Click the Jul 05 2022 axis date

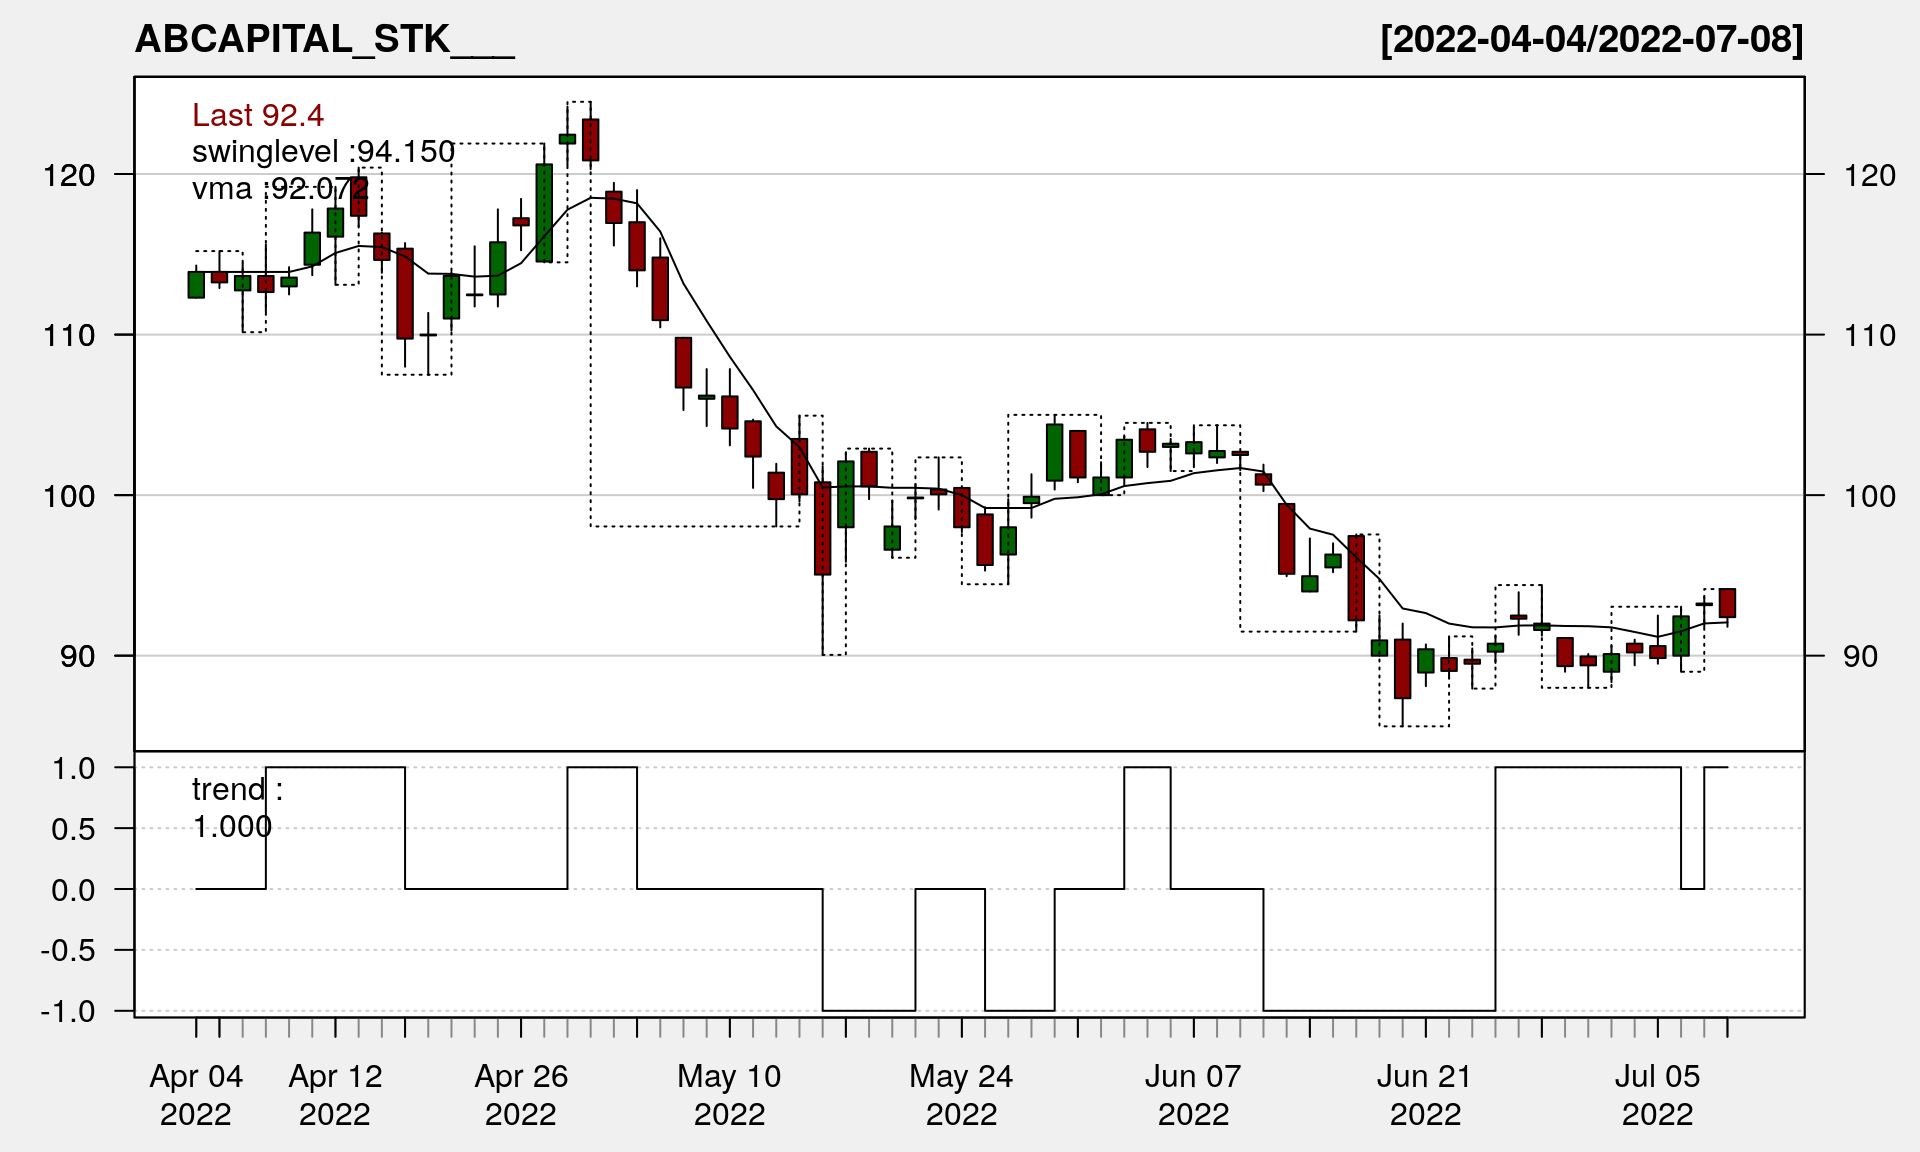click(1657, 1094)
